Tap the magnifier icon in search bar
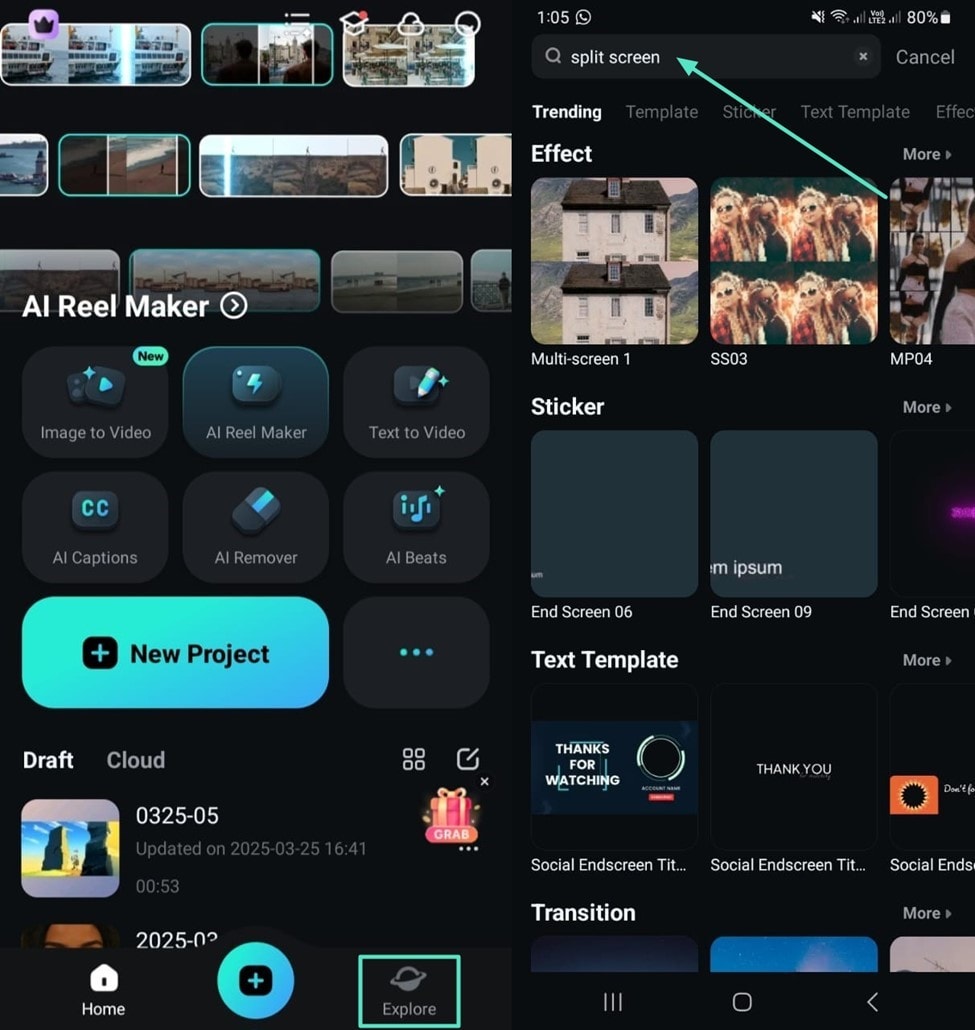Image resolution: width=975 pixels, height=1030 pixels. 553,56
